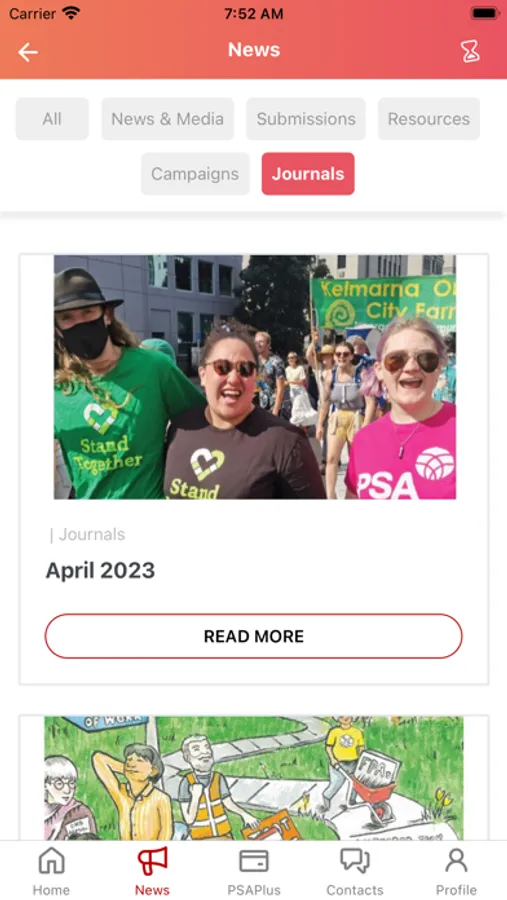Image resolution: width=507 pixels, height=900 pixels.
Task: Tap the back arrow icon
Action: click(x=28, y=52)
